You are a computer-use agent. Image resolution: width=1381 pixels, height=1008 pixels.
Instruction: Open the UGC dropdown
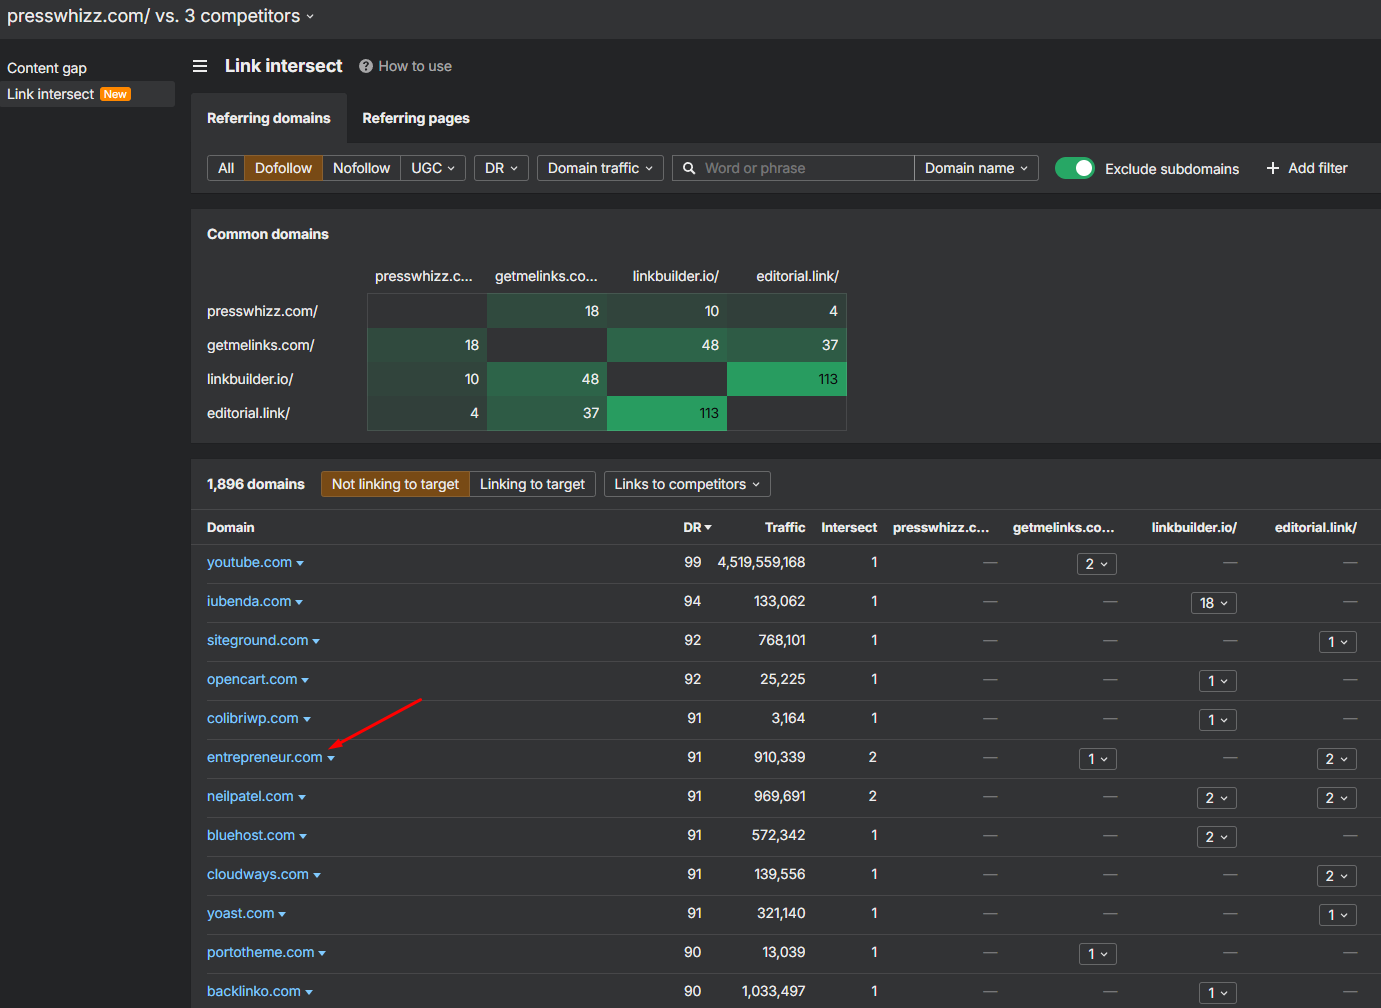pyautogui.click(x=433, y=168)
